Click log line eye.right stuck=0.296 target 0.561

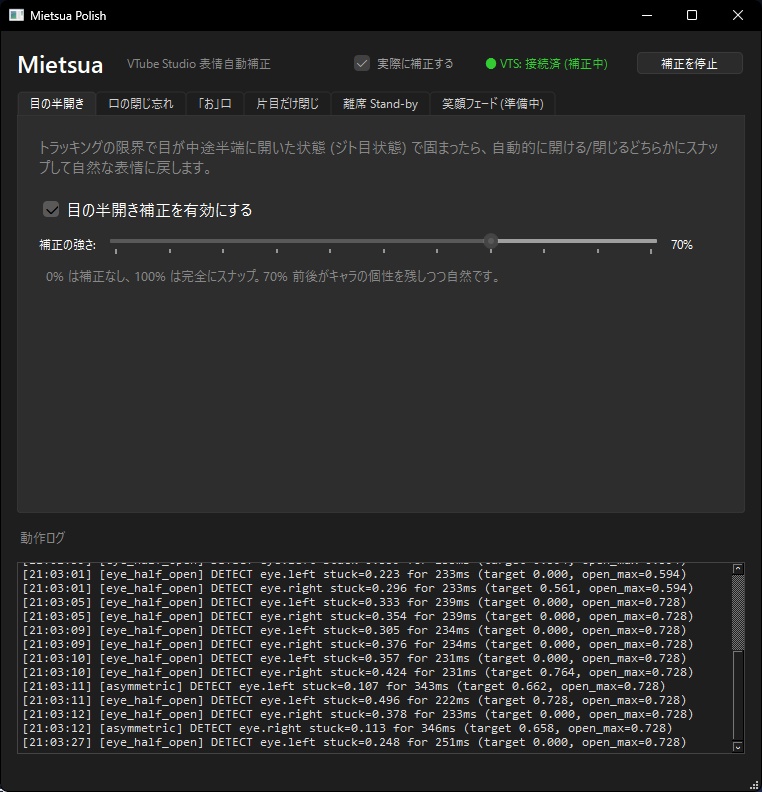click(358, 588)
